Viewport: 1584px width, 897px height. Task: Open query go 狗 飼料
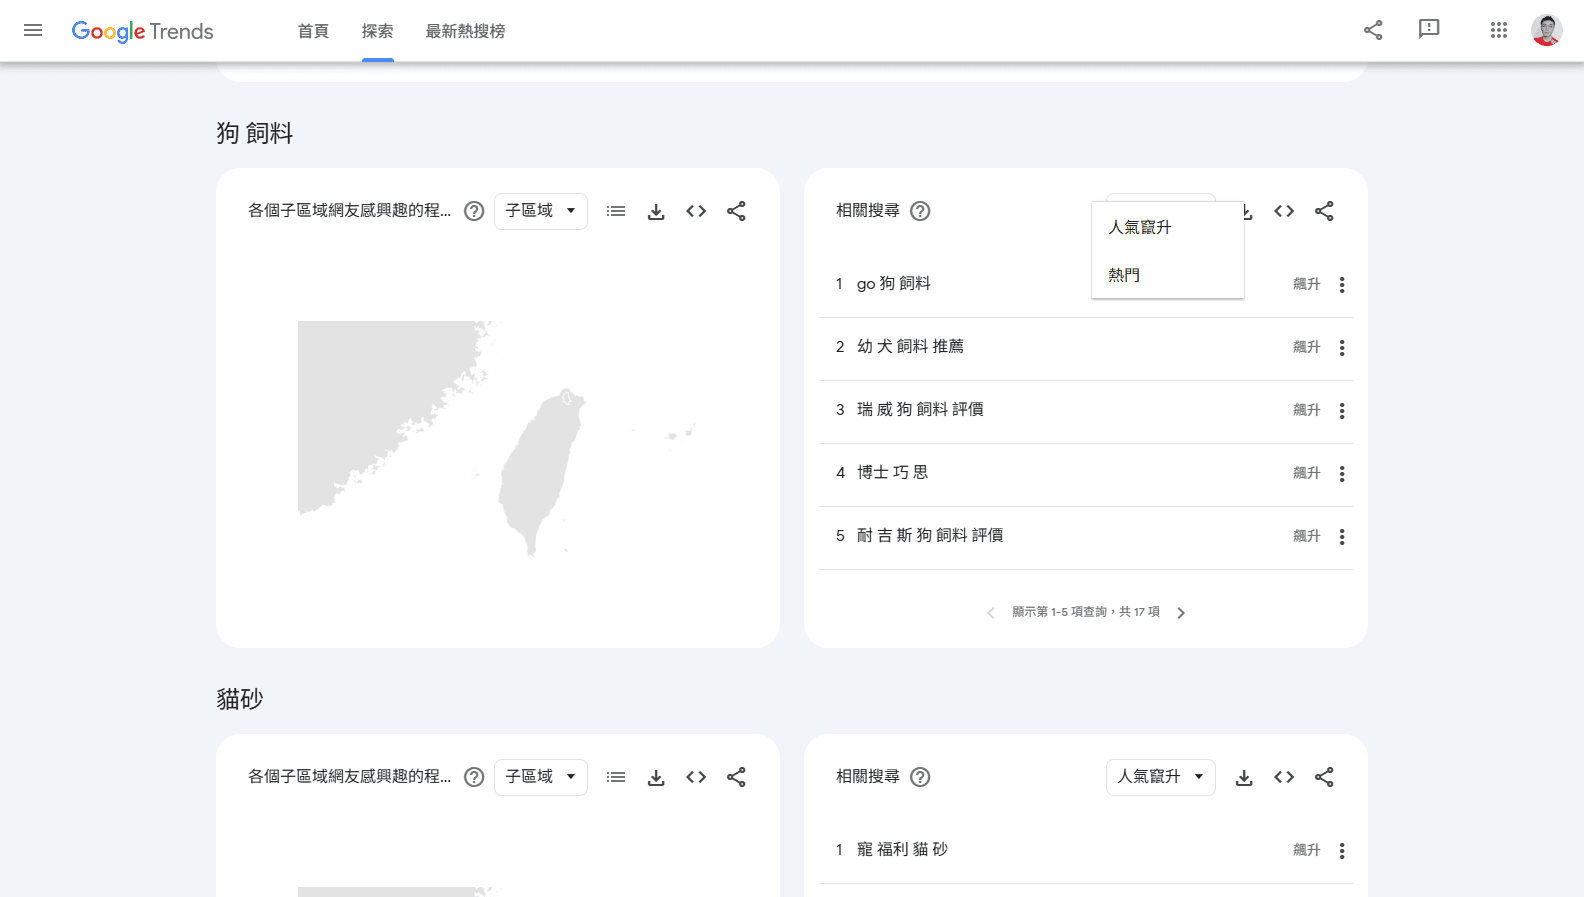tap(894, 284)
